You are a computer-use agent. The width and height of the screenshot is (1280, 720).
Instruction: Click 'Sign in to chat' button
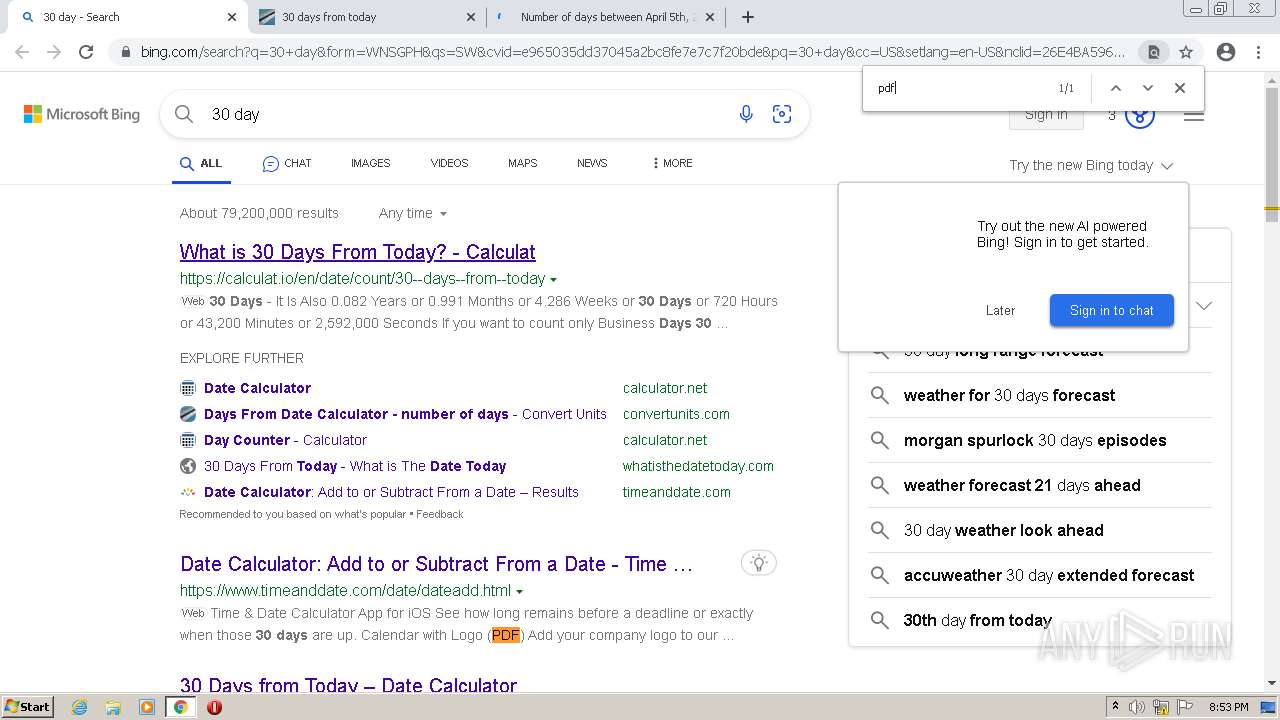point(1111,310)
